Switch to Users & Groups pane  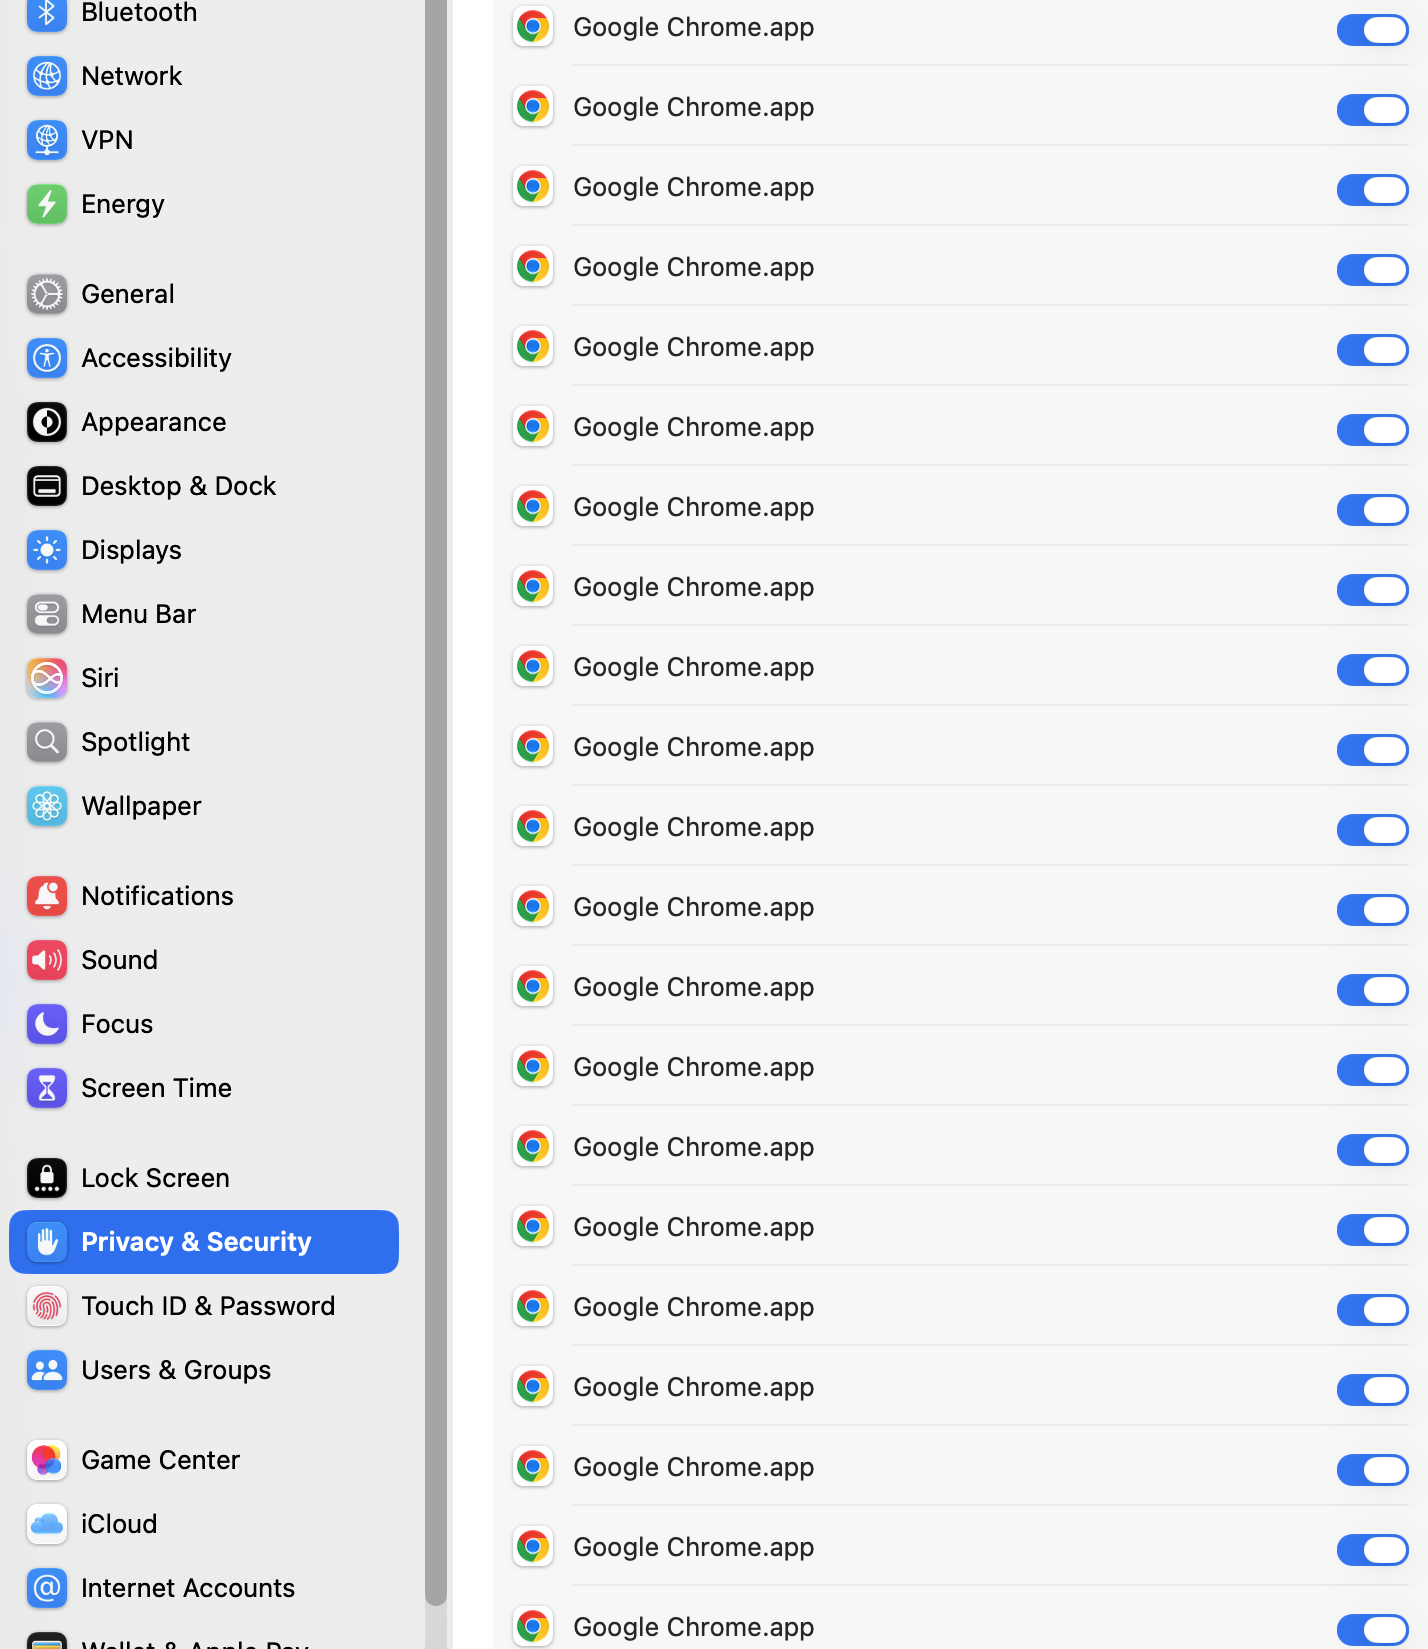(204, 1370)
